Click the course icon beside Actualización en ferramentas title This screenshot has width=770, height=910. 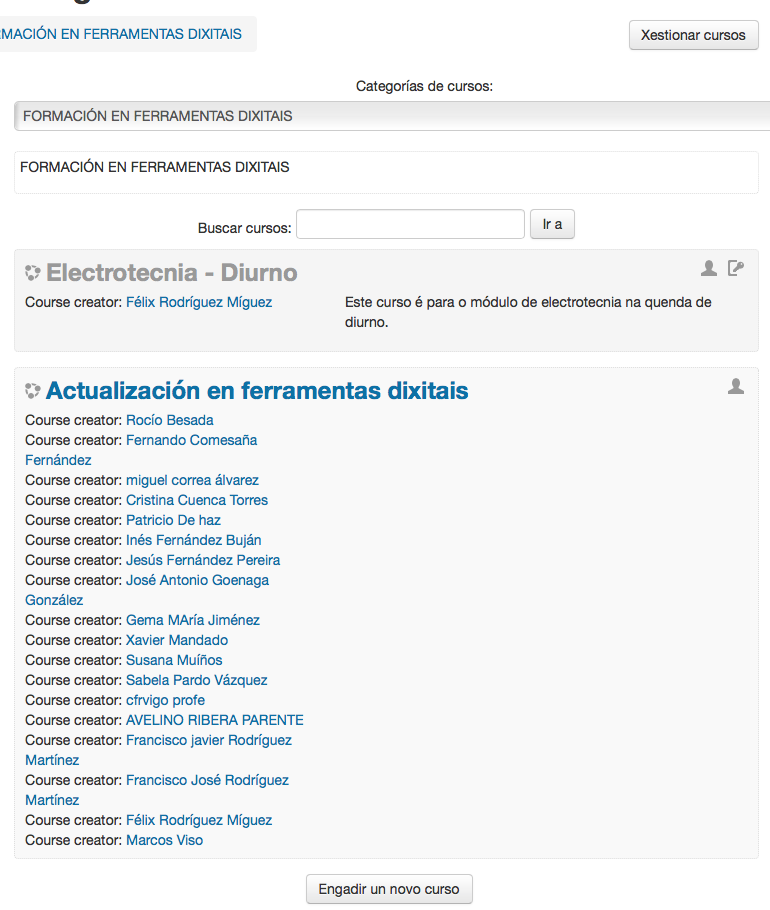coord(33,391)
